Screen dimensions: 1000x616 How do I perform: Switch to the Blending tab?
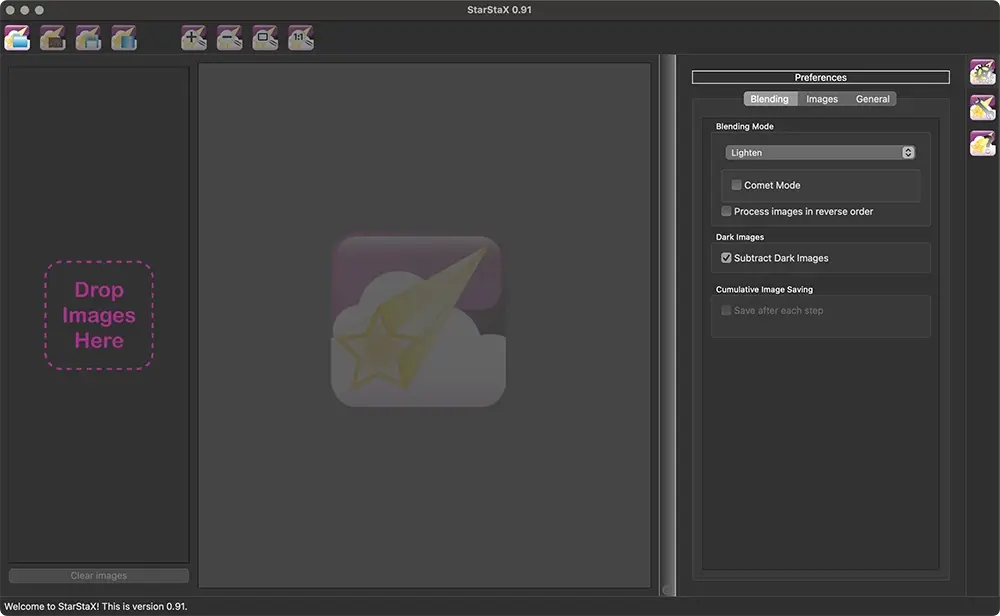pyautogui.click(x=769, y=99)
